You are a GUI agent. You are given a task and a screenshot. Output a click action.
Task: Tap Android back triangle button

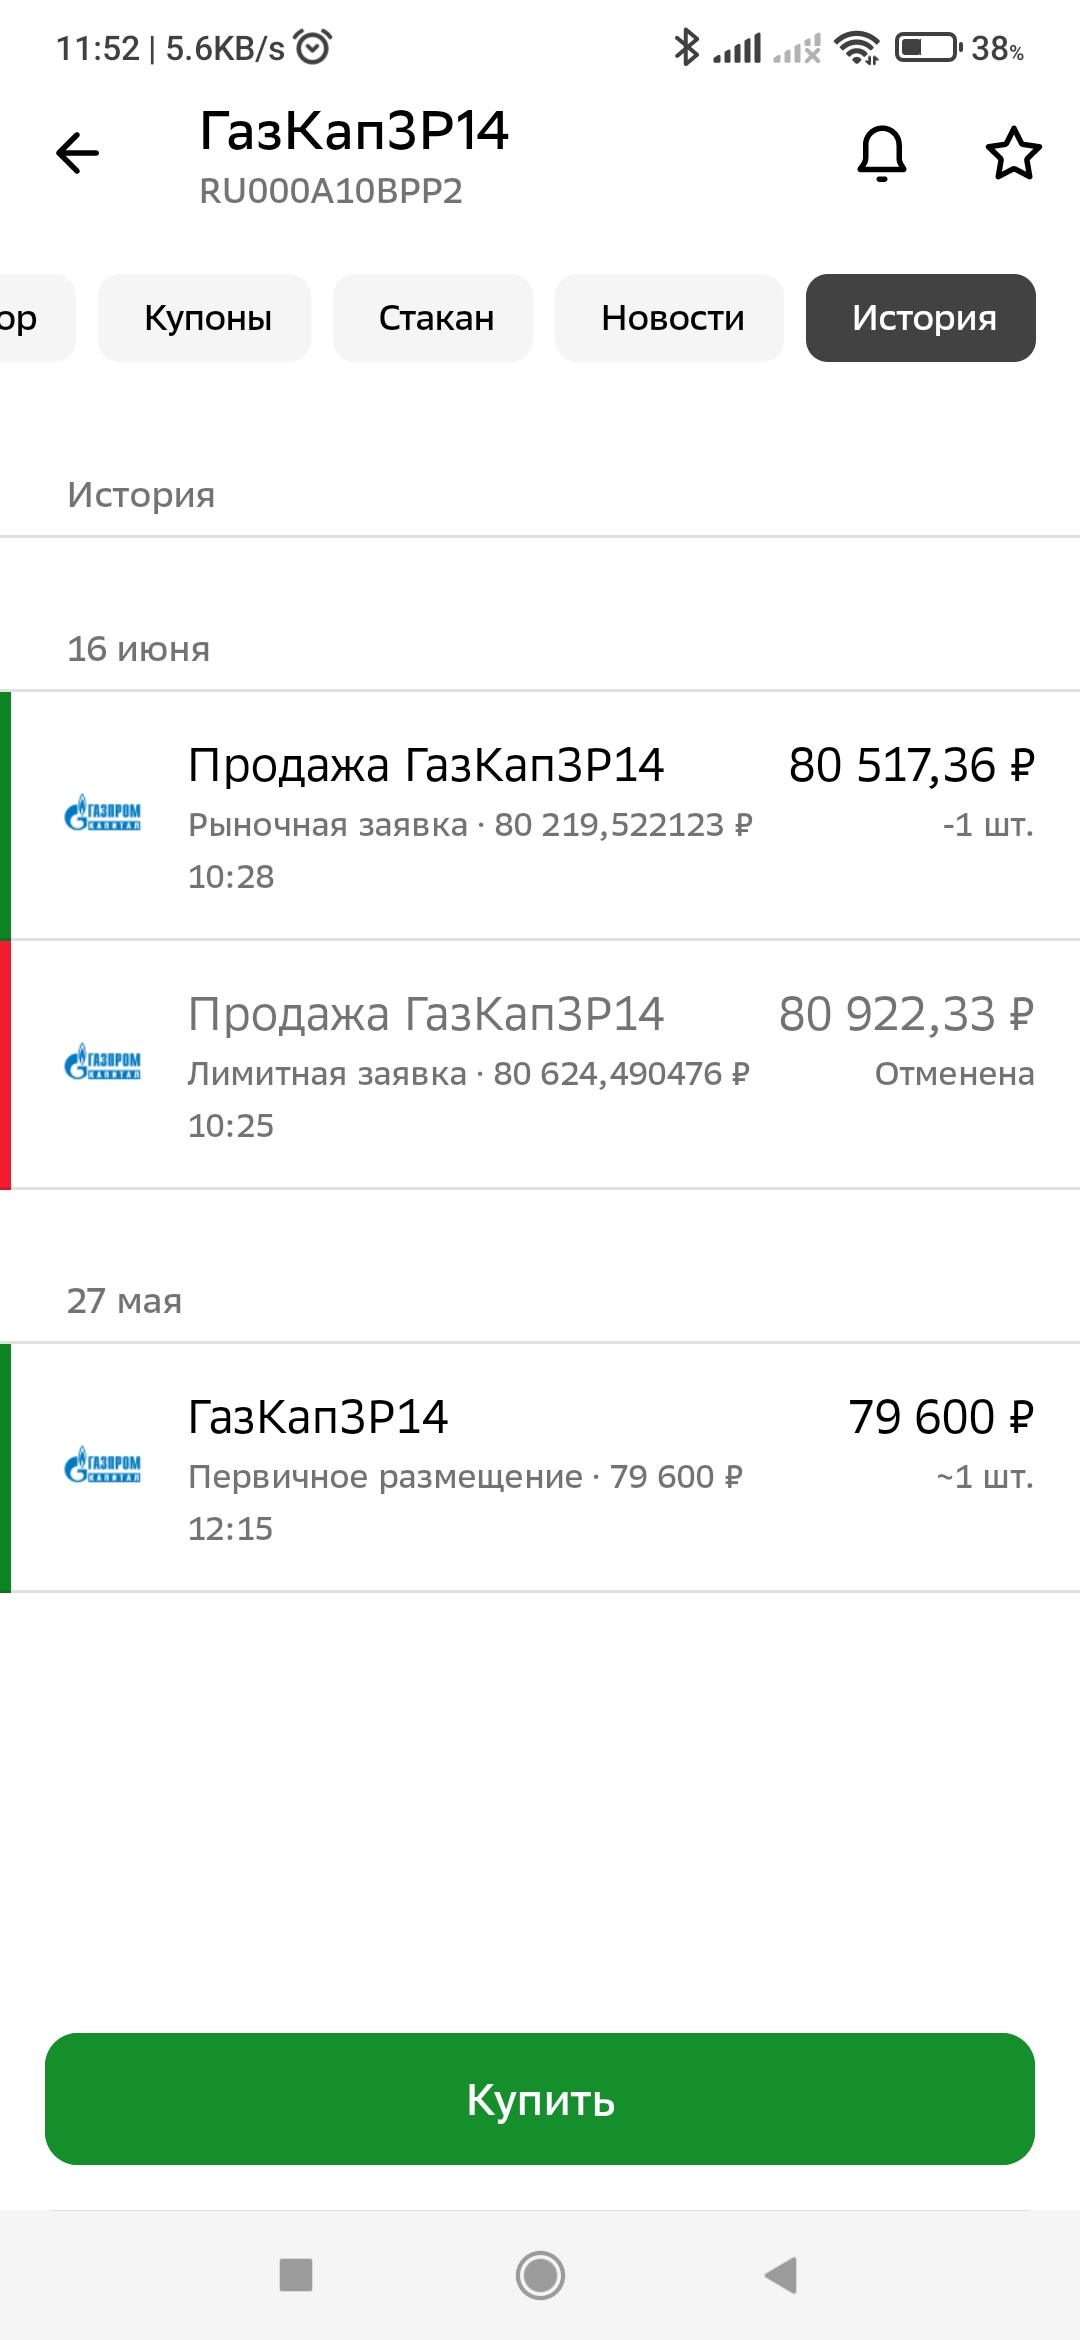coord(781,2274)
